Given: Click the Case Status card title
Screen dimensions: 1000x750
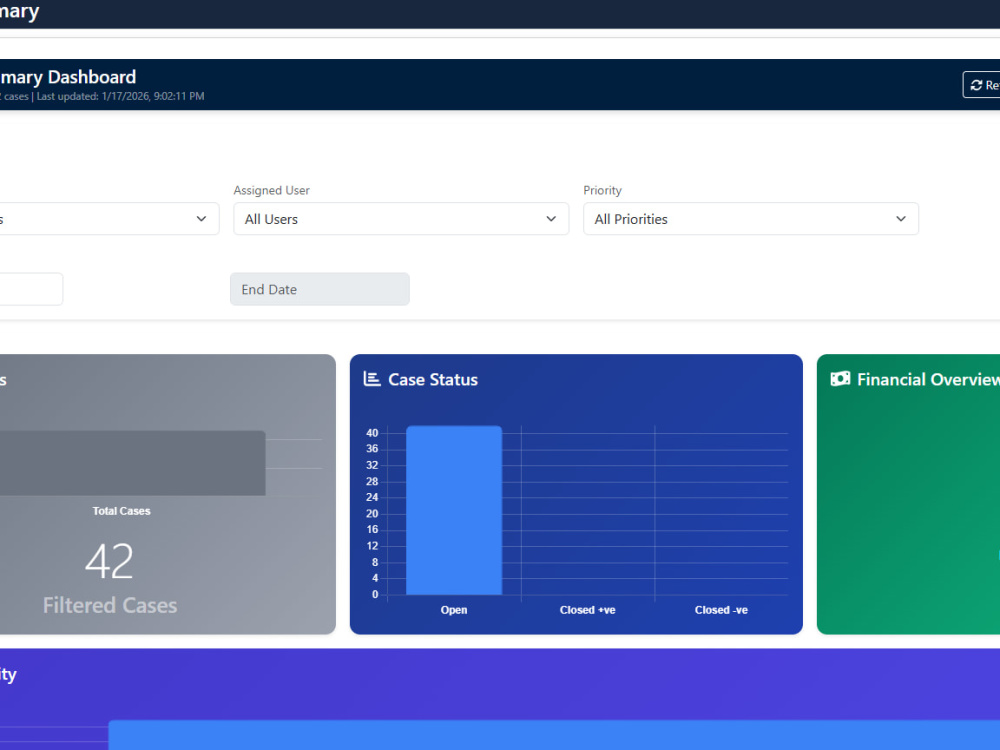Looking at the screenshot, I should [433, 379].
